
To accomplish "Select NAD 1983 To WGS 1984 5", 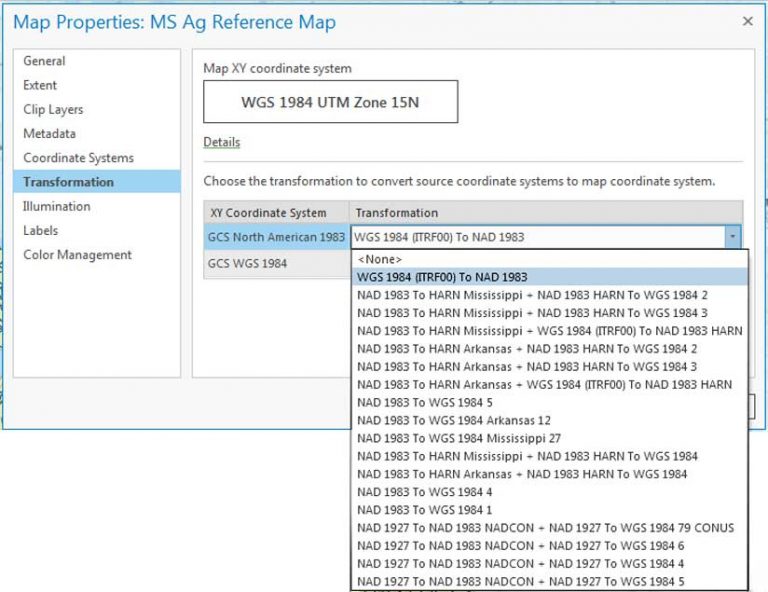I will [424, 403].
